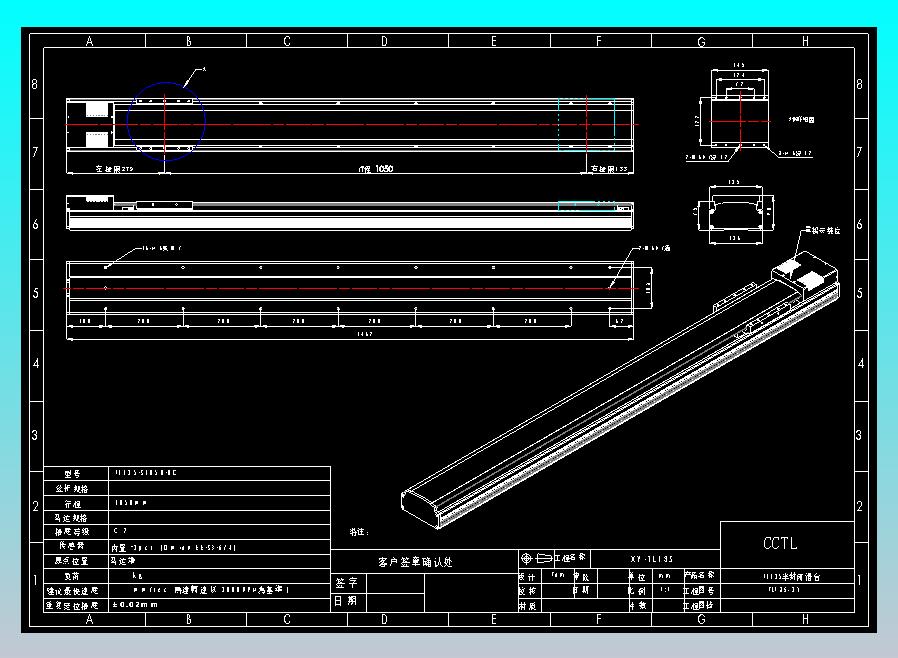Select the ±0.02mm repeat accuracy value
The height and width of the screenshot is (658, 898).
[x=135, y=604]
